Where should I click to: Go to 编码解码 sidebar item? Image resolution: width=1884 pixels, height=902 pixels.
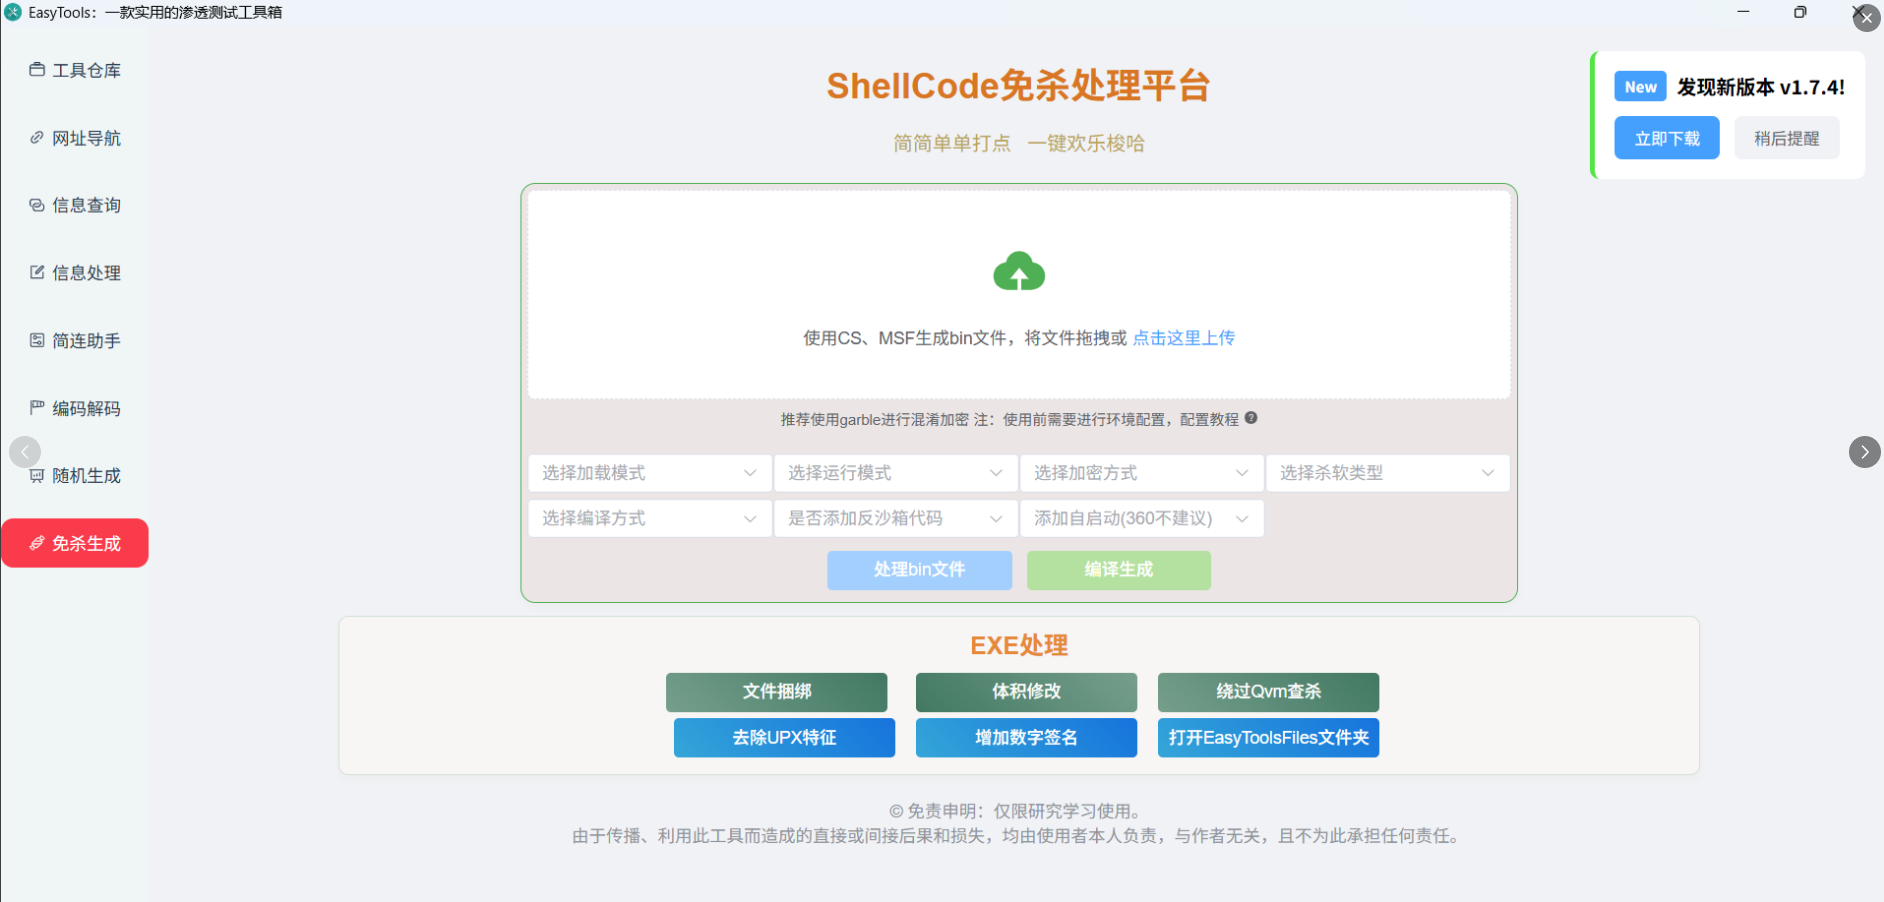pos(75,408)
